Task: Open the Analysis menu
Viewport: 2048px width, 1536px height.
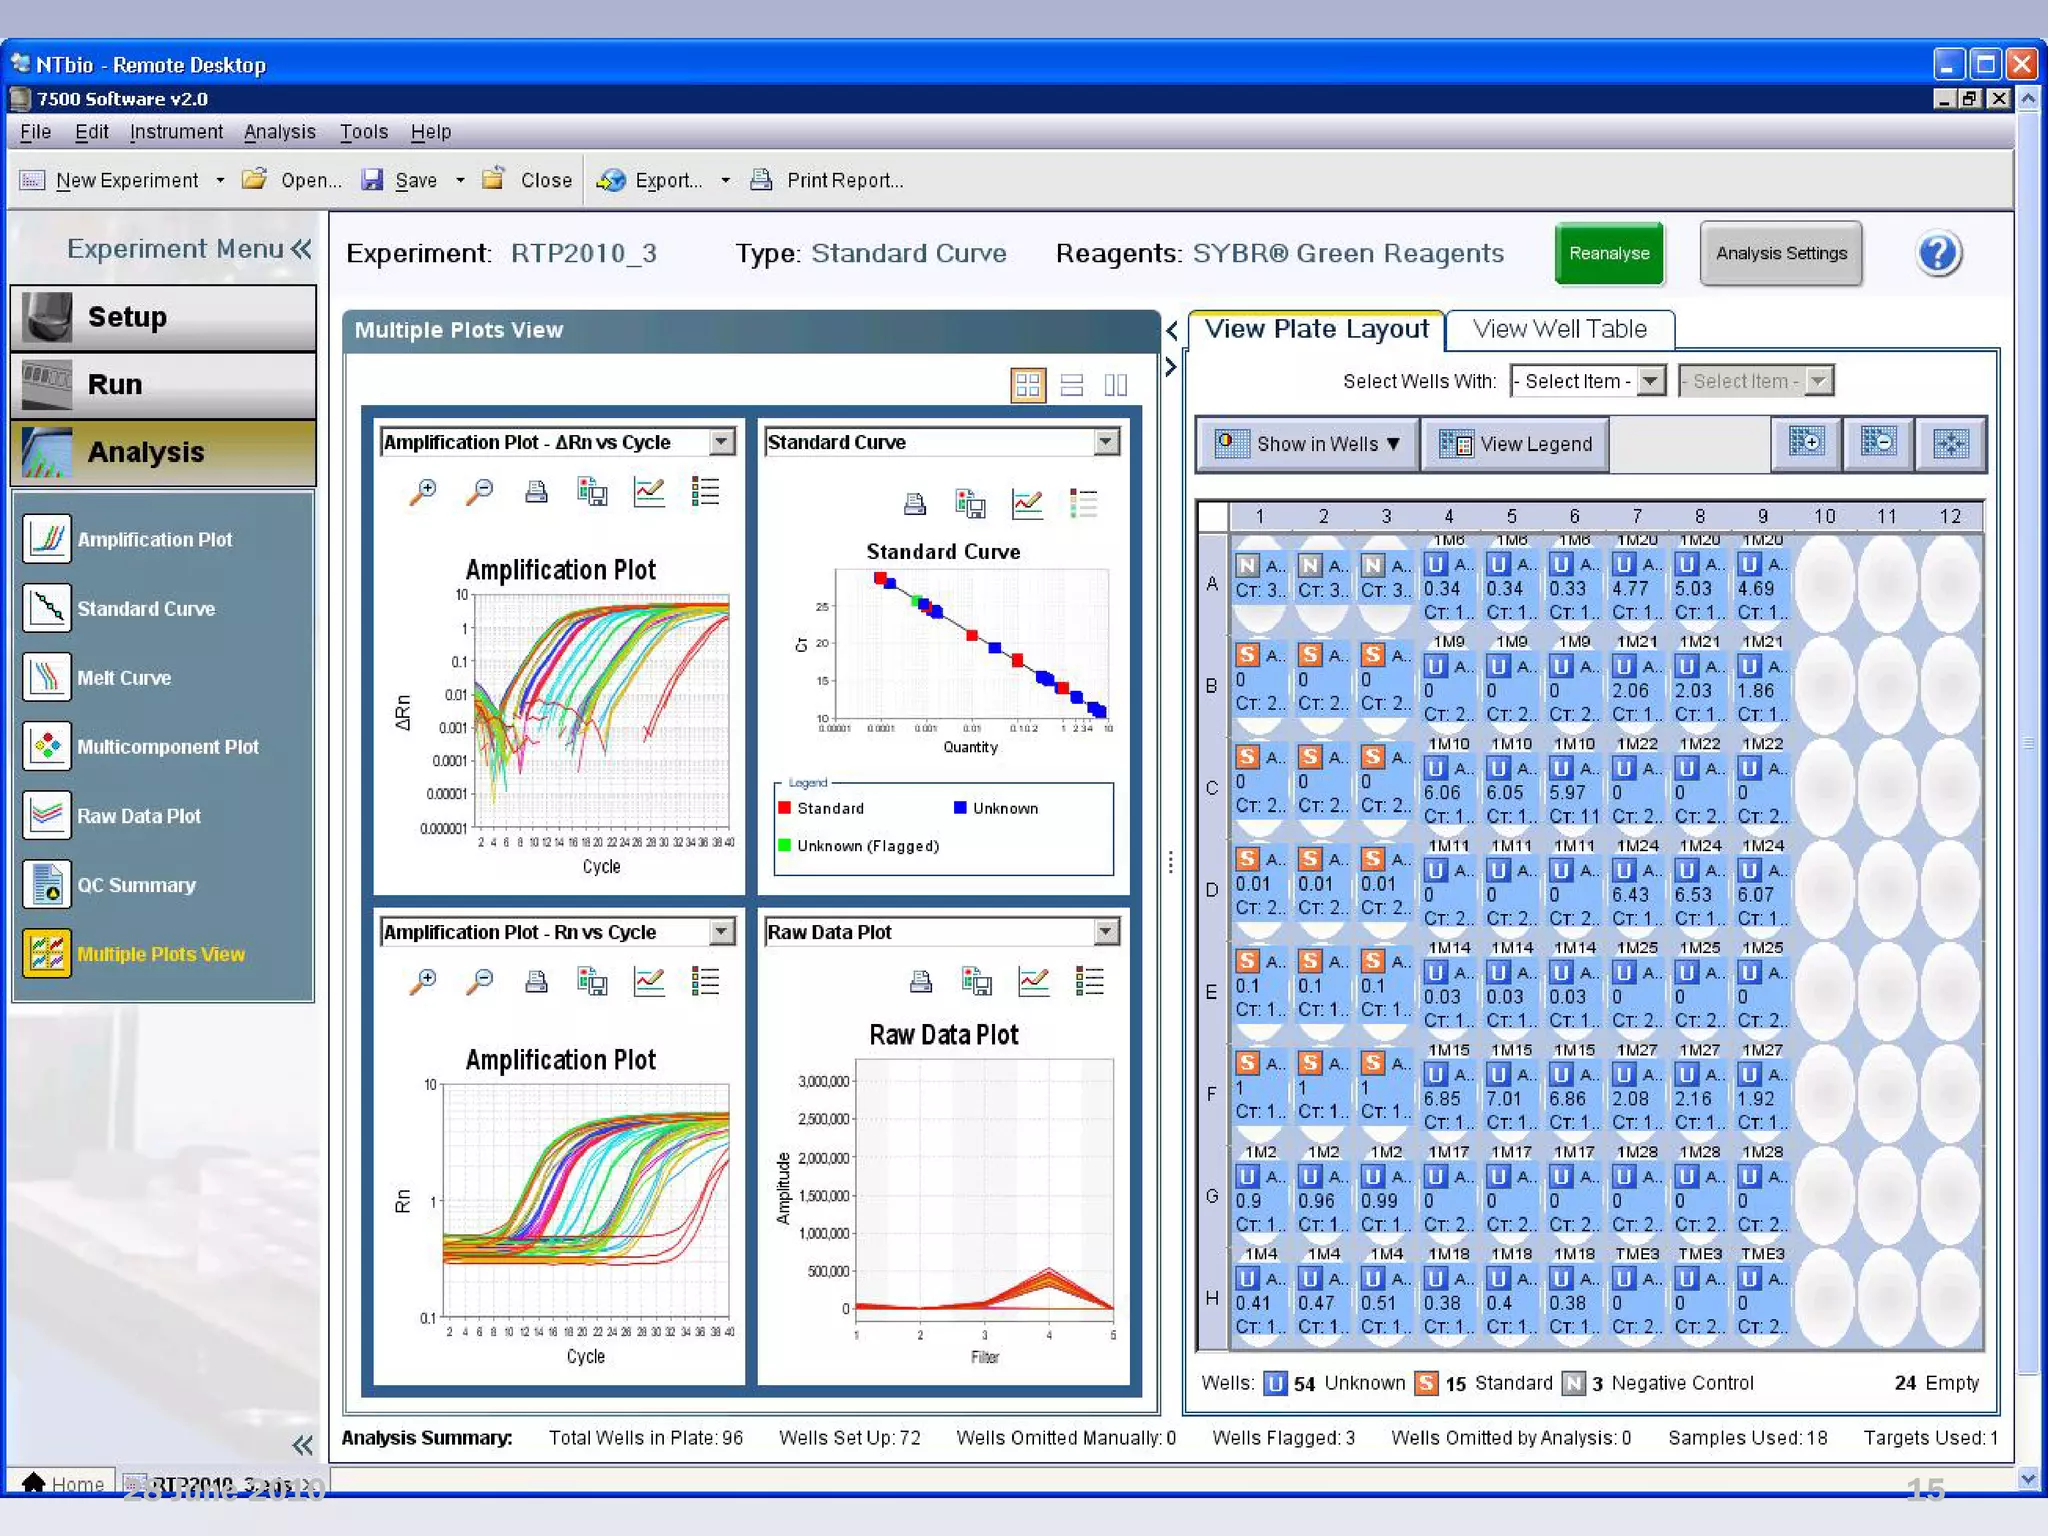Action: 279,131
